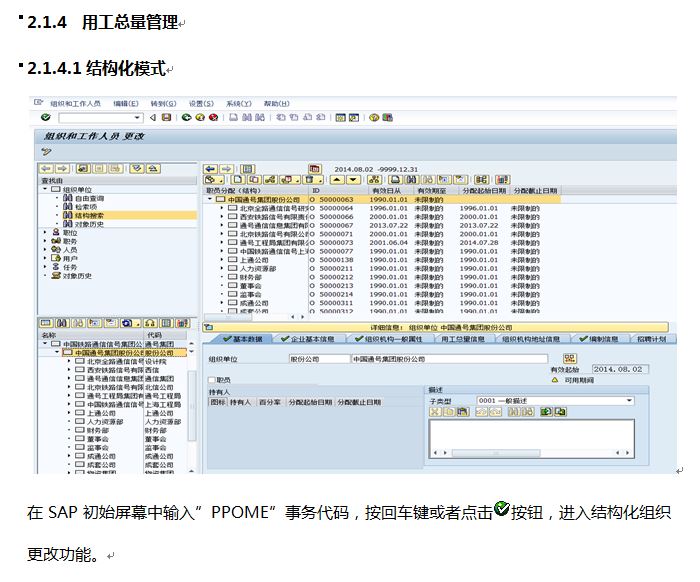This screenshot has width=700, height=582.
Task: Click the search-area forward arrow button
Action: 62,169
